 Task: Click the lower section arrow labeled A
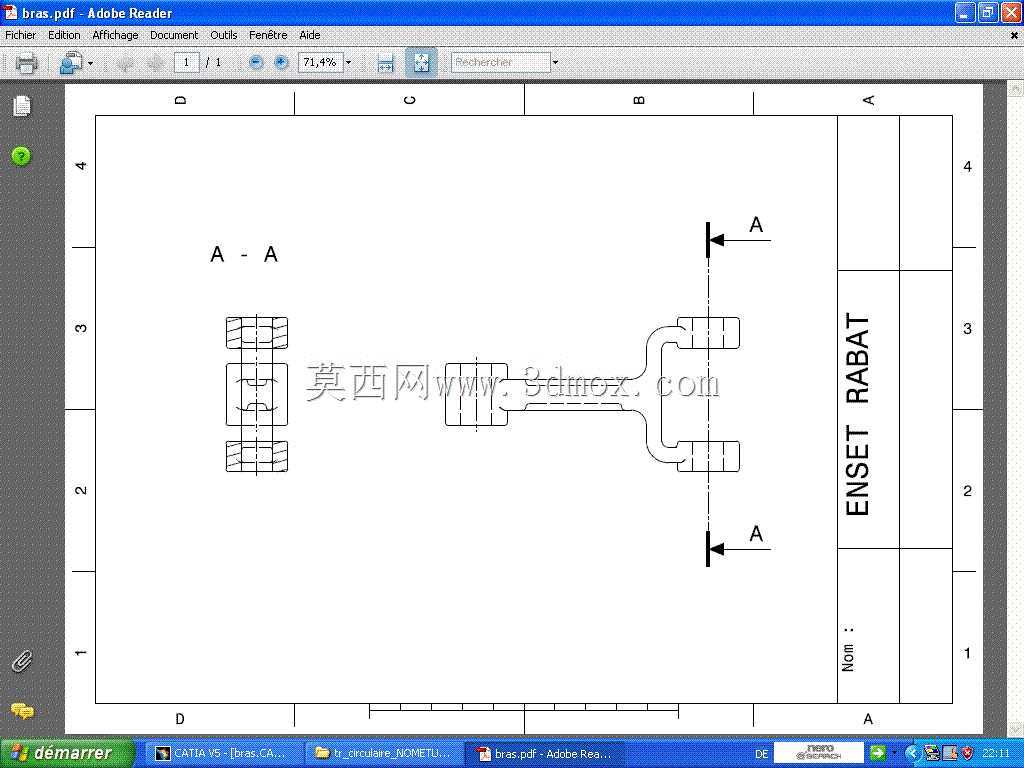point(740,549)
